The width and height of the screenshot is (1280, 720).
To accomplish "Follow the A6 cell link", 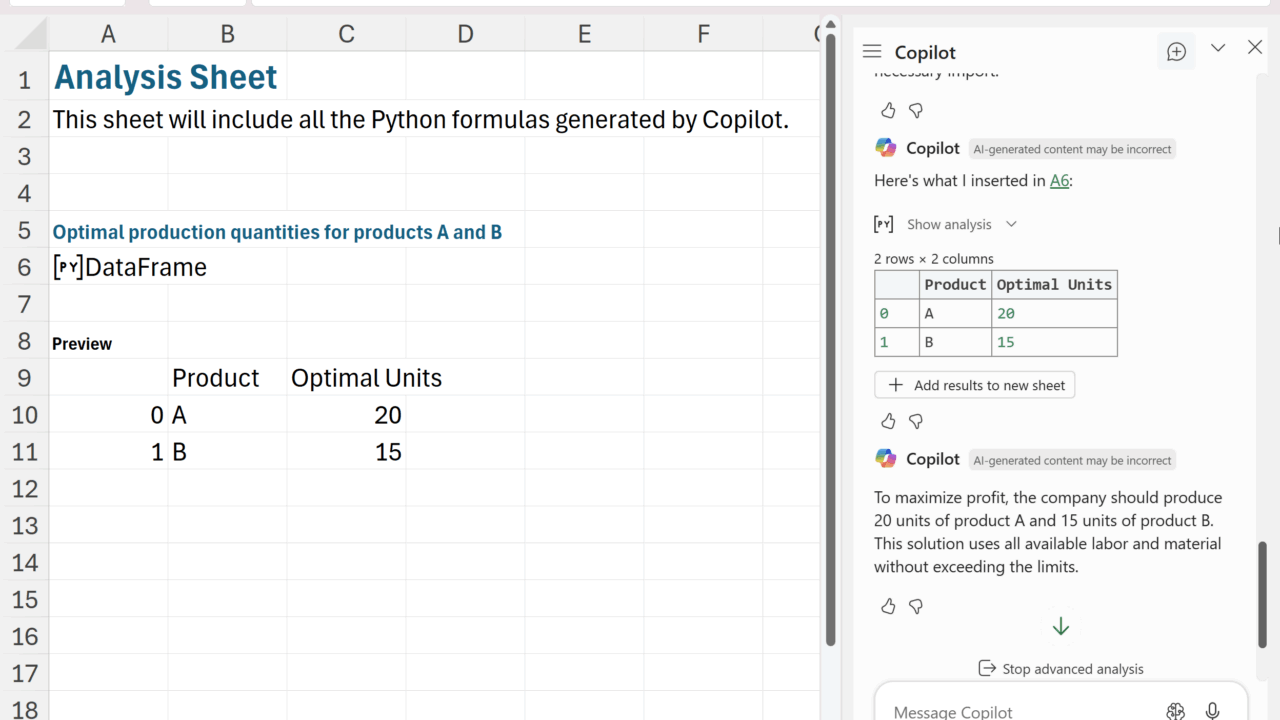I will 1059,181.
